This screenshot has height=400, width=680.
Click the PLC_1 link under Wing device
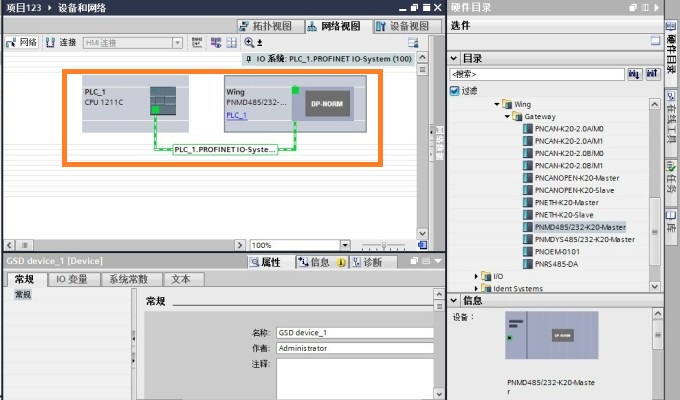click(236, 115)
